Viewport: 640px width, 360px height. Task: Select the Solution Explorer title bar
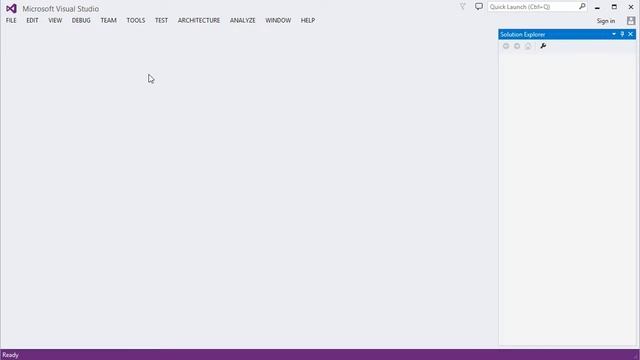[567, 34]
